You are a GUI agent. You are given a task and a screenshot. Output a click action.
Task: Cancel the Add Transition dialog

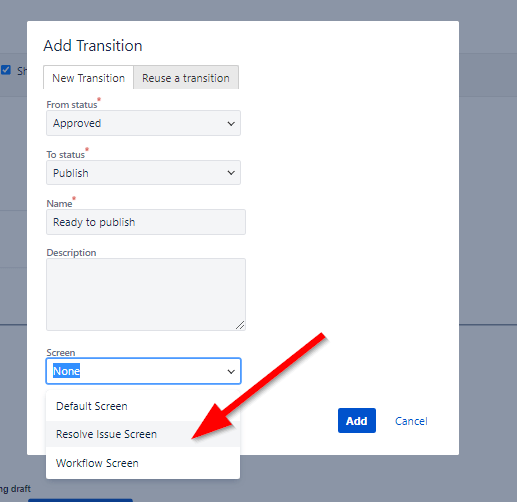tap(411, 421)
